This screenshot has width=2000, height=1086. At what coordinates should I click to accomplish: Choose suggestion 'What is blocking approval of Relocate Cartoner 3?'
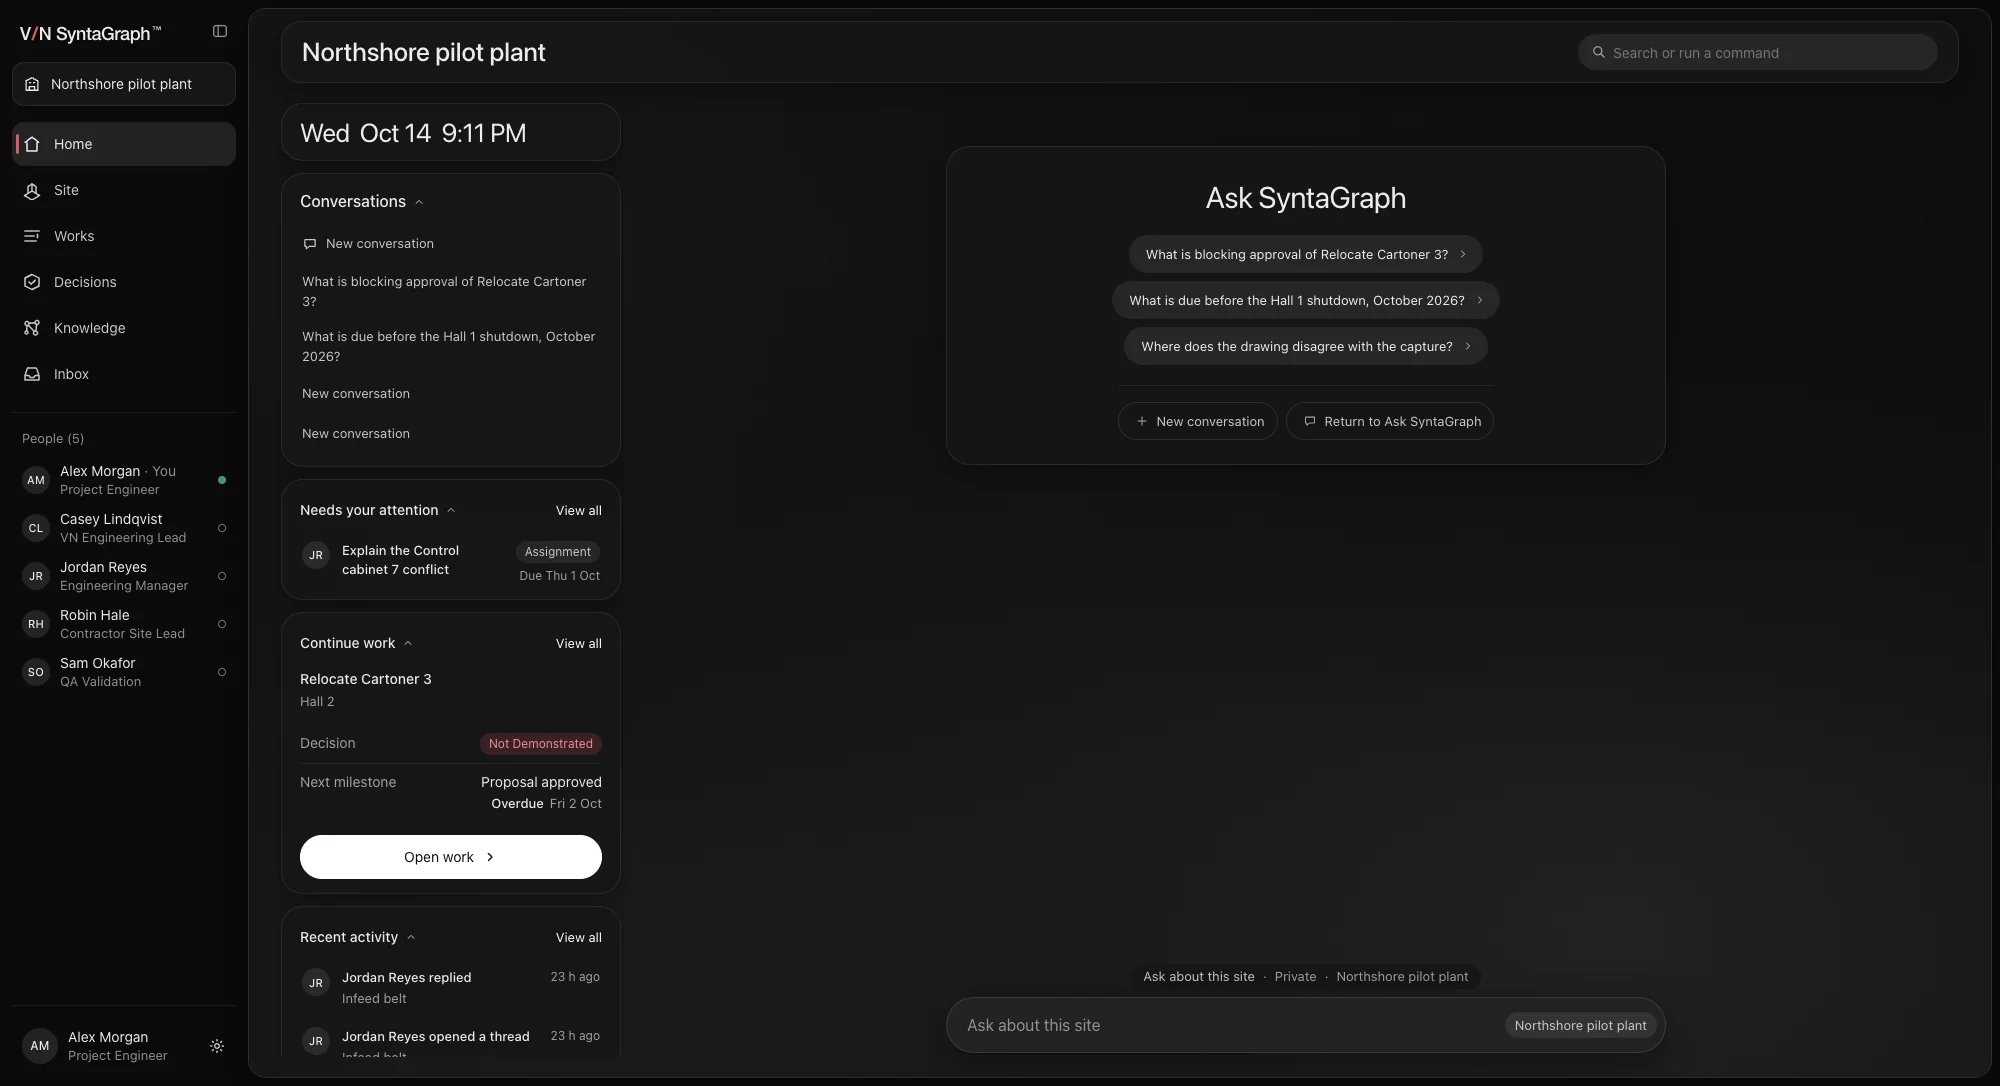click(1306, 254)
